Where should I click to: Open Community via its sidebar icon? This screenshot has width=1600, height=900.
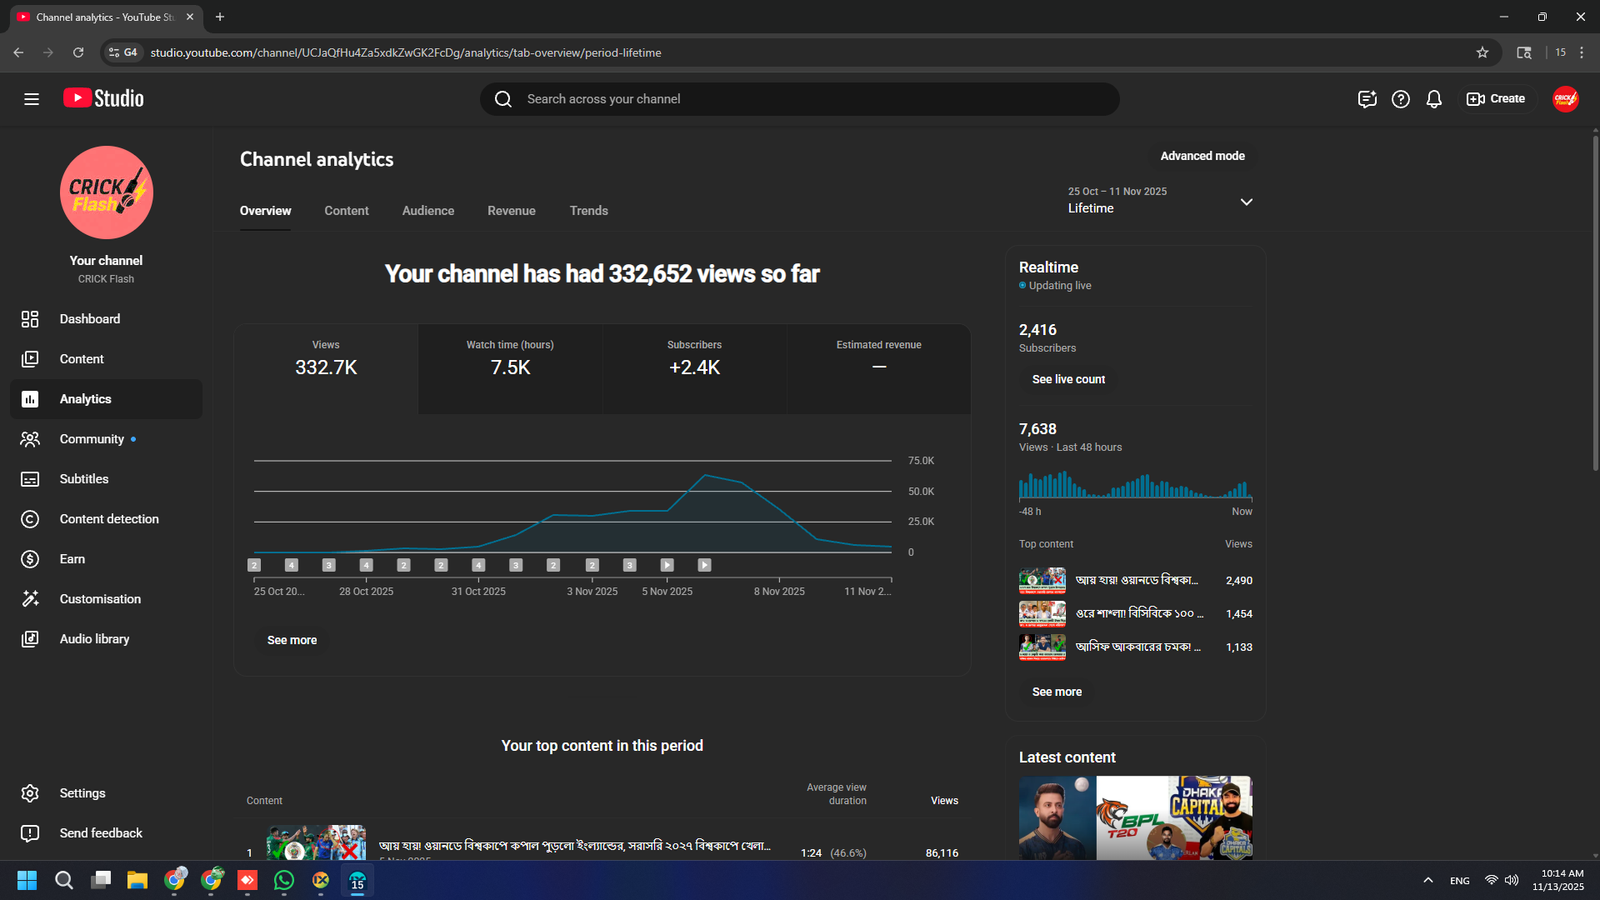[30, 439]
